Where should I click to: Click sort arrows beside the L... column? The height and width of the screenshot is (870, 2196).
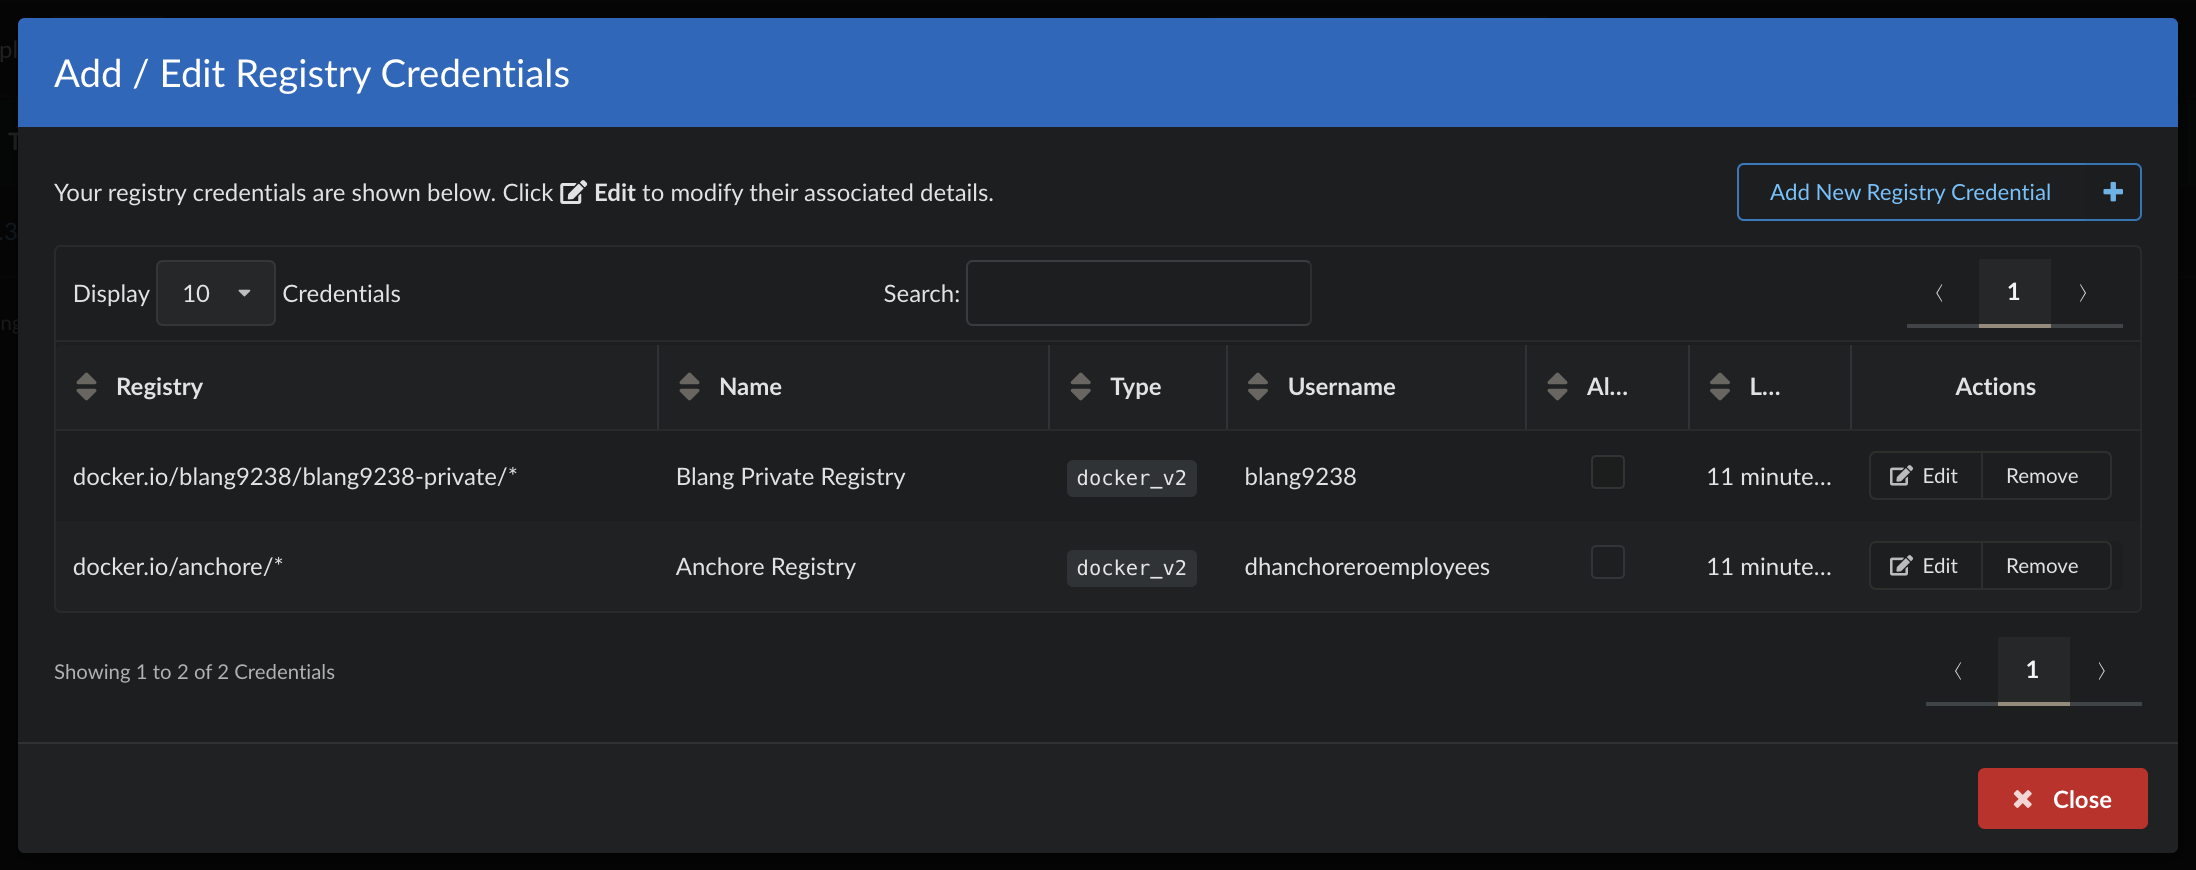coord(1720,387)
